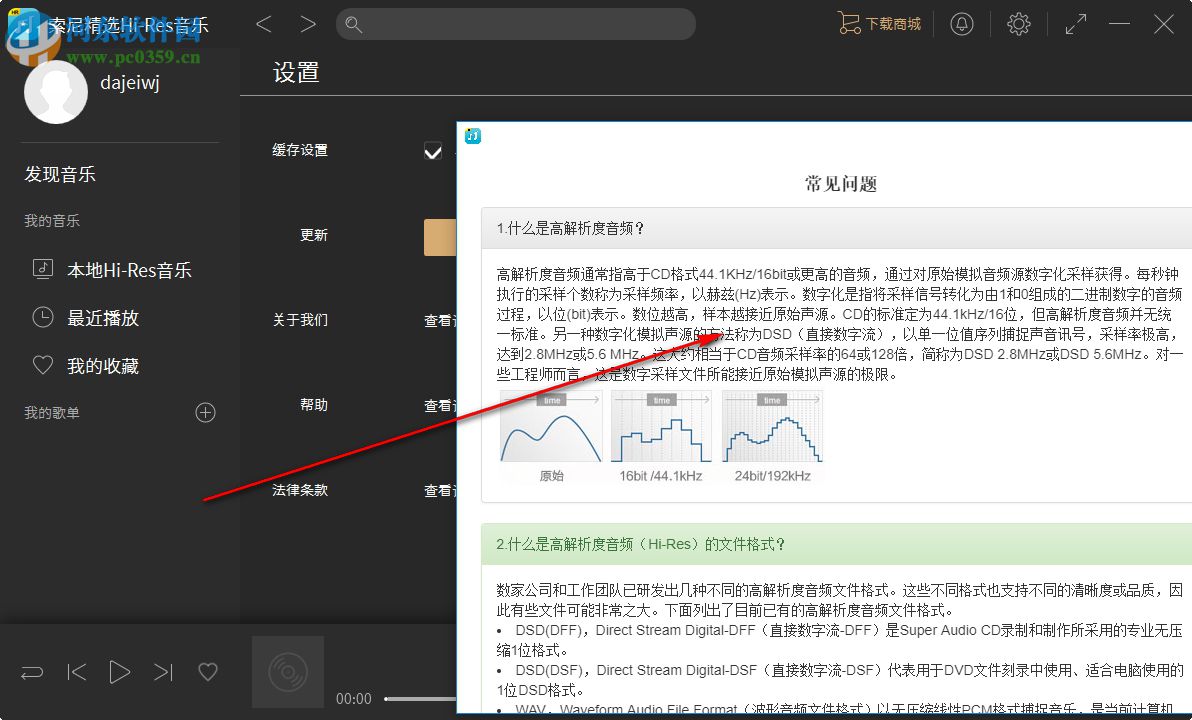
Task: Click the album art disc icon
Action: tap(287, 671)
